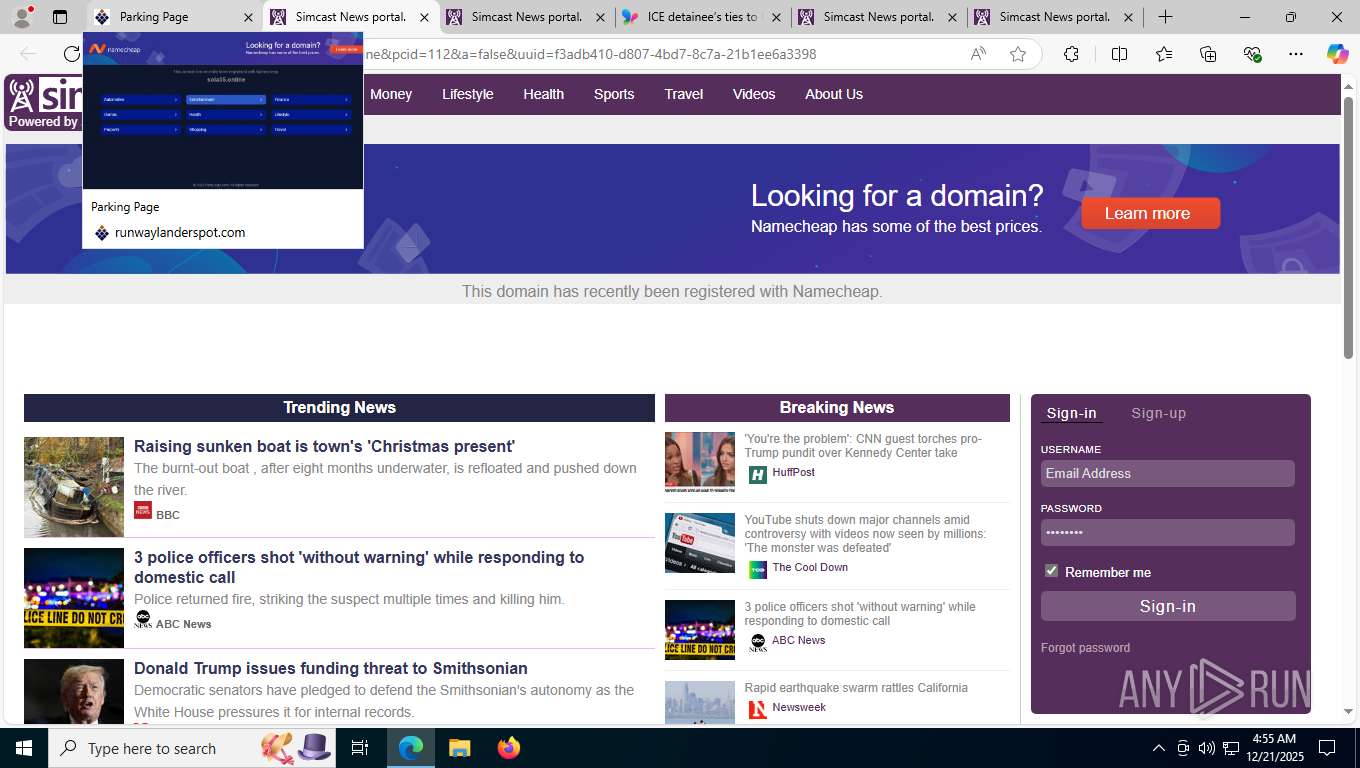Image resolution: width=1360 pixels, height=768 pixels.
Task: Open trending '3 police officers shot' headline
Action: (x=359, y=567)
